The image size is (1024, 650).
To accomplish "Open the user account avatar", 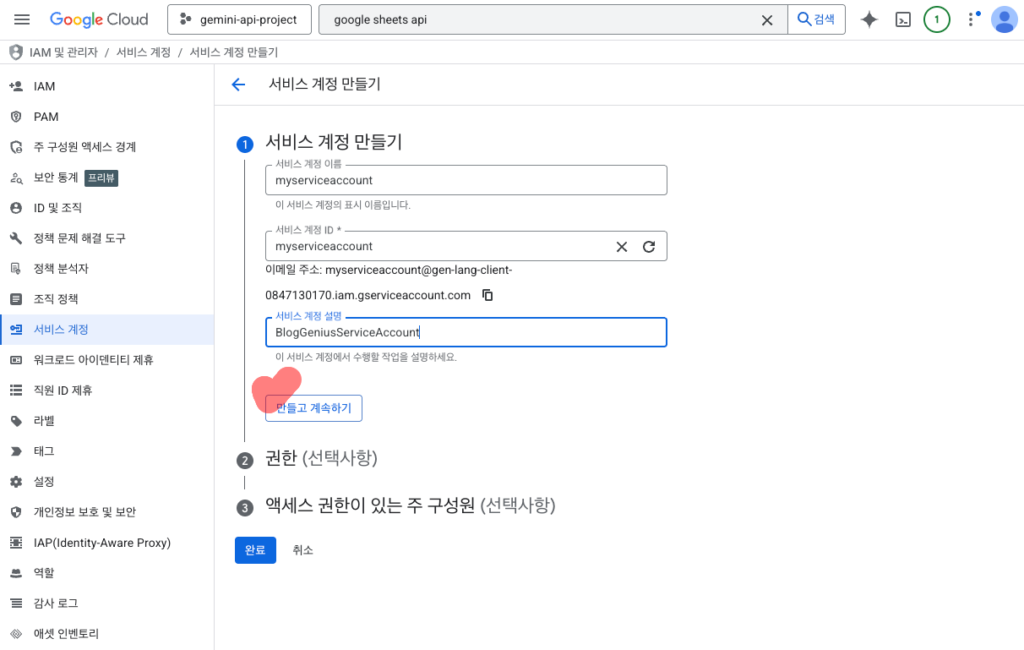I will [1003, 20].
